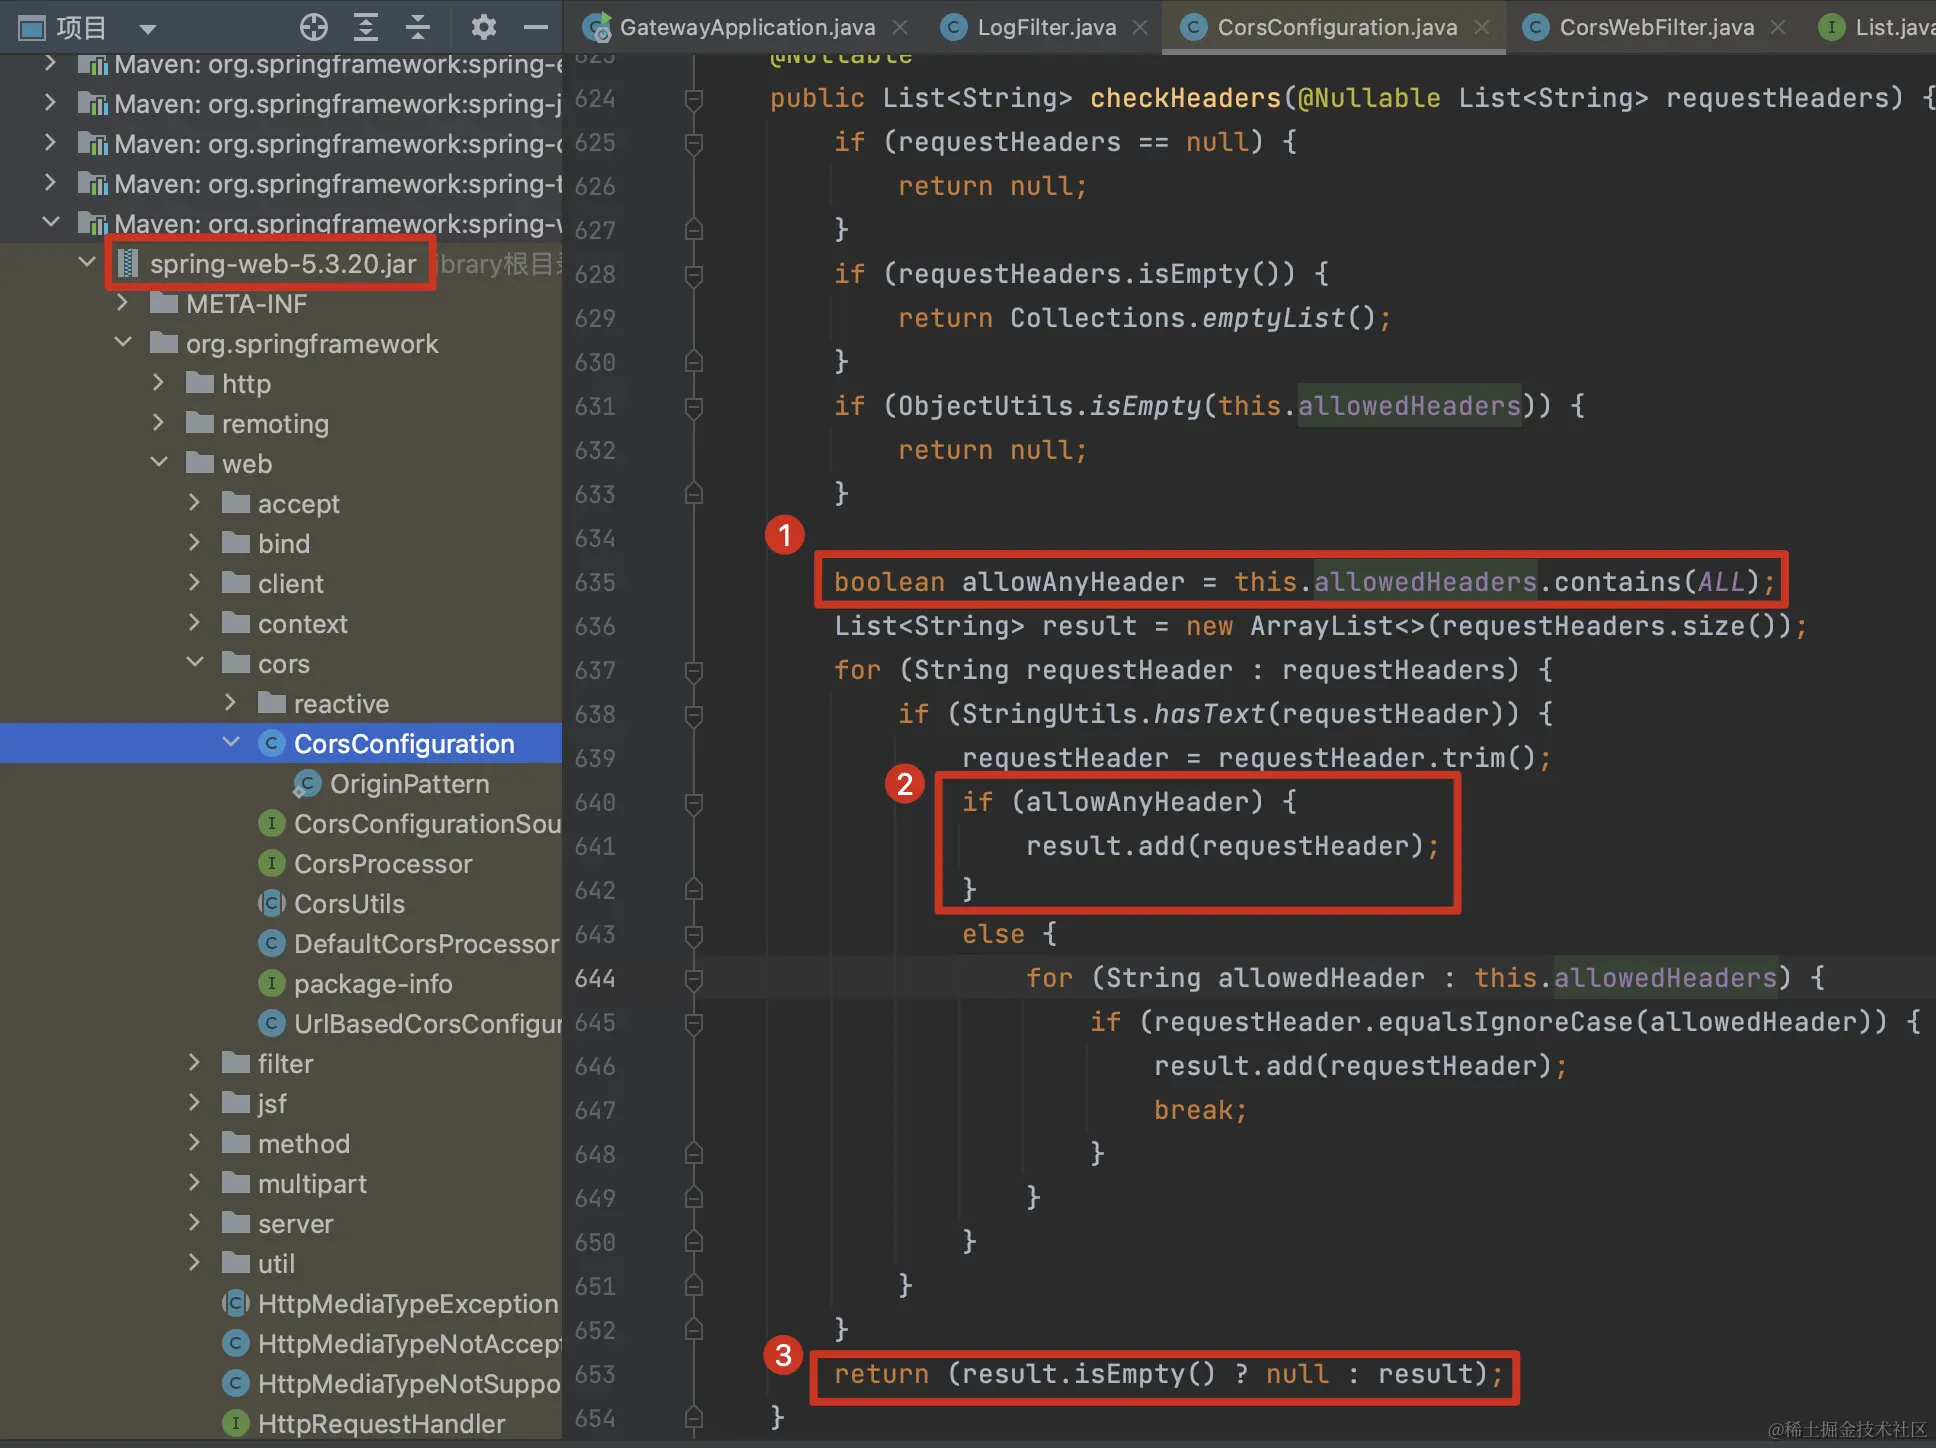Click the HttpMediaTypeNotAcceptable class icon

[235, 1343]
